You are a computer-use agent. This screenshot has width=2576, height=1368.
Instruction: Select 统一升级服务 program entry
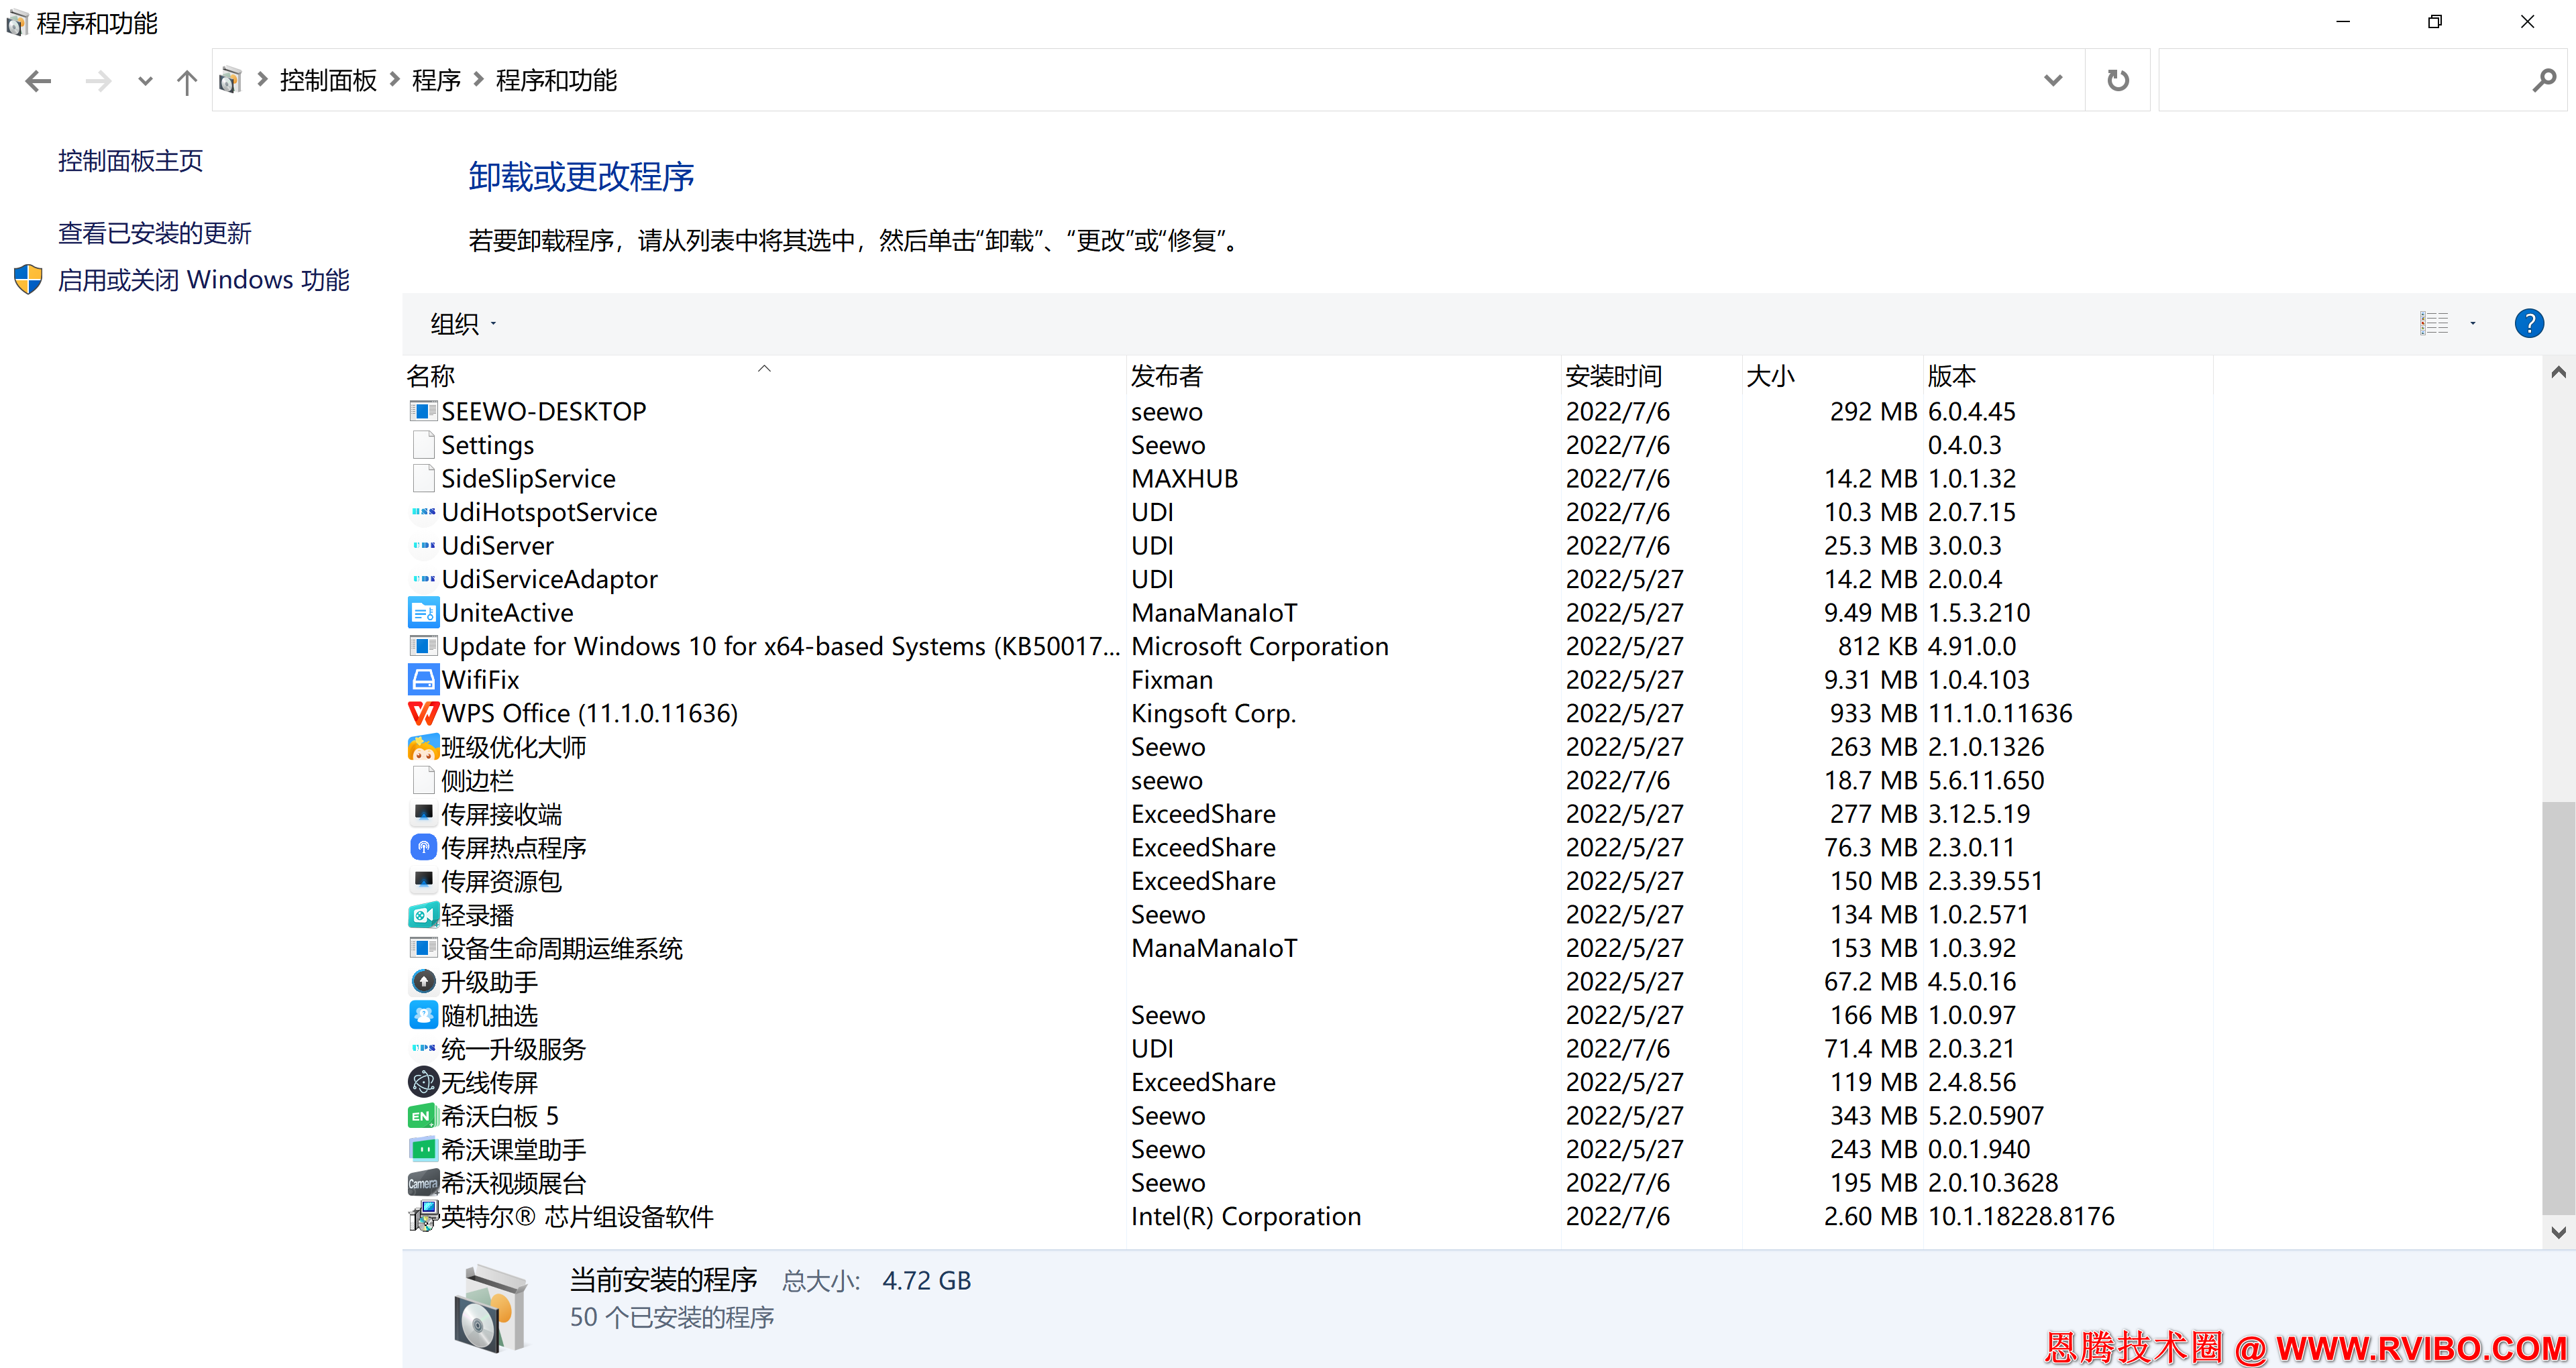[513, 1049]
